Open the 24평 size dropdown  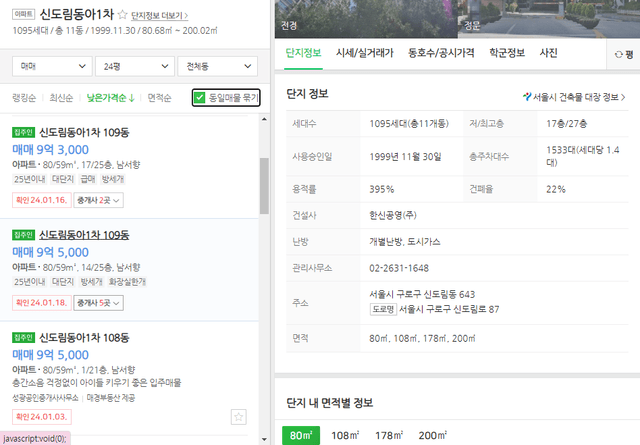[135, 66]
